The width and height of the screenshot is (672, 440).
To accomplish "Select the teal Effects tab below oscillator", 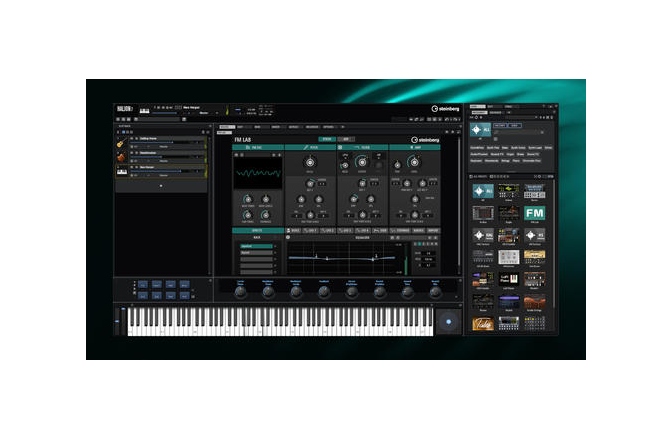I will tap(258, 230).
